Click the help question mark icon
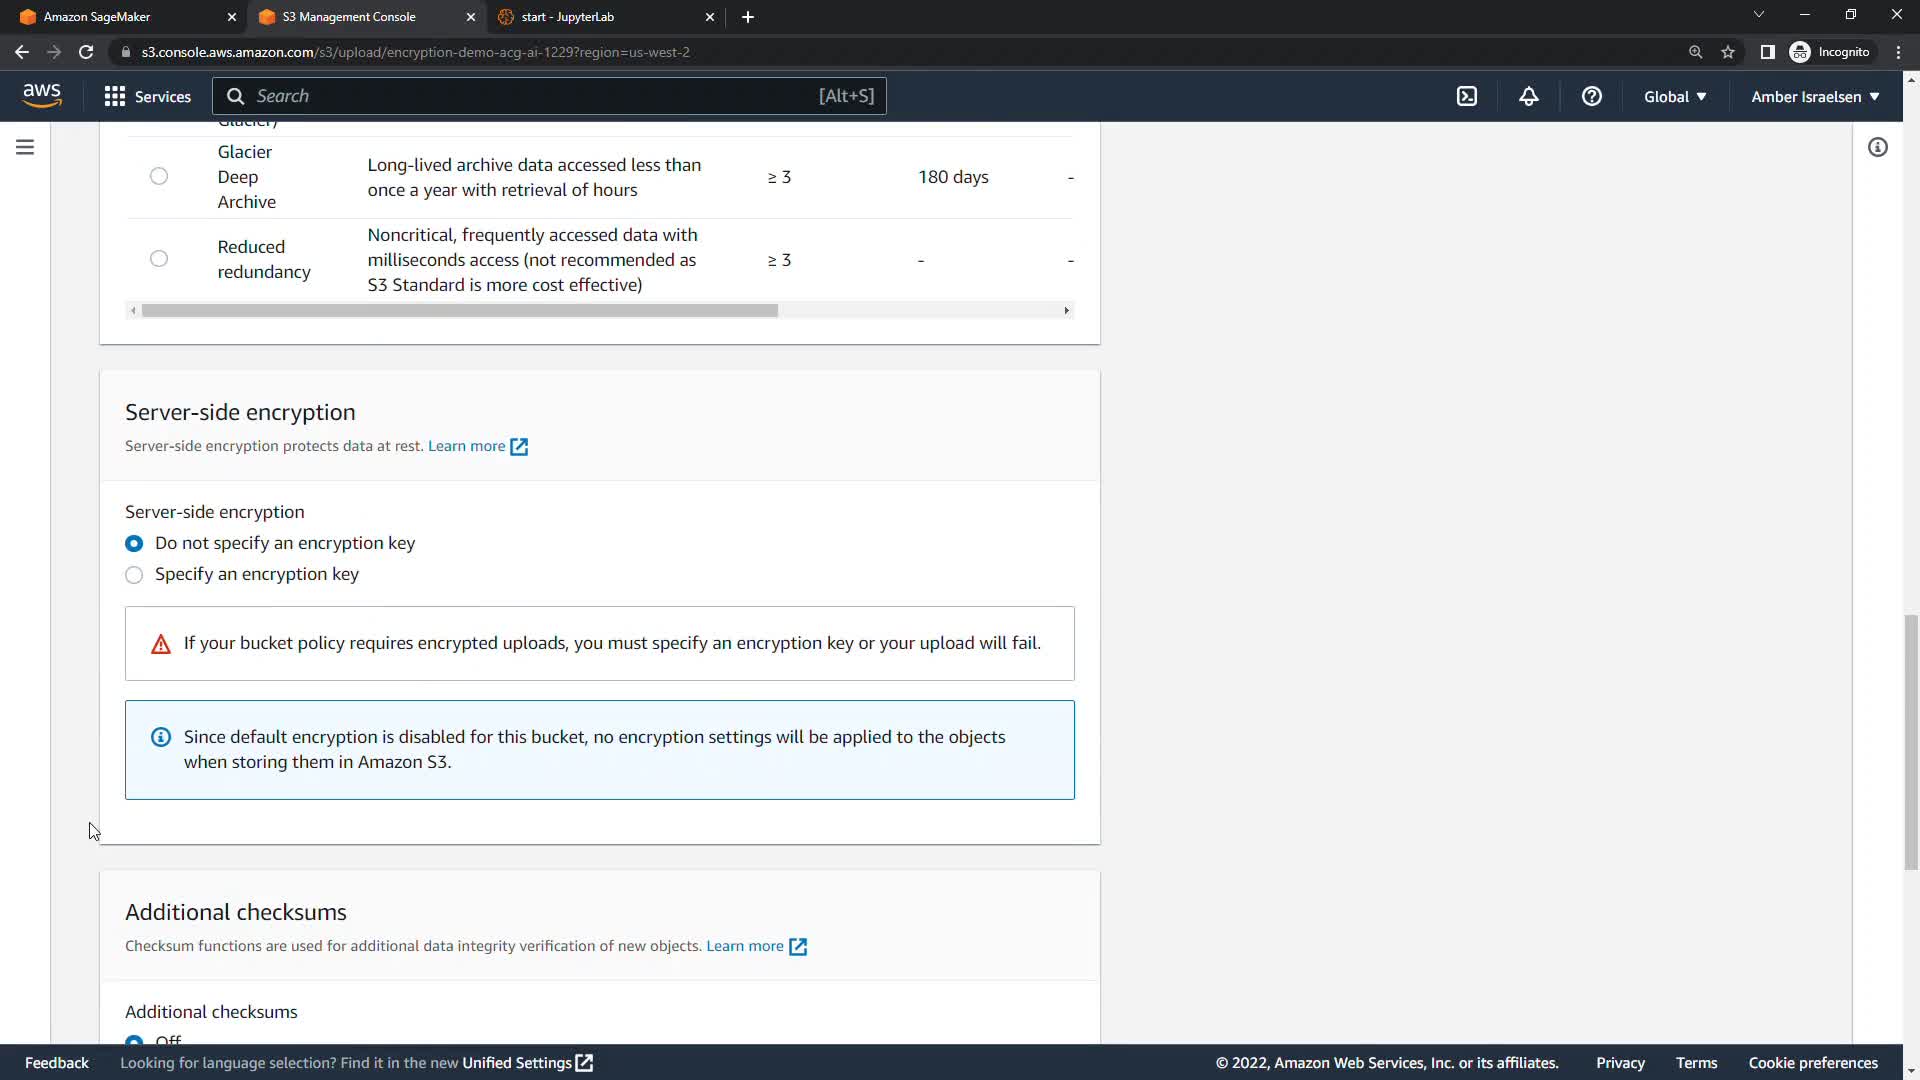This screenshot has height=1080, width=1920. (x=1591, y=96)
